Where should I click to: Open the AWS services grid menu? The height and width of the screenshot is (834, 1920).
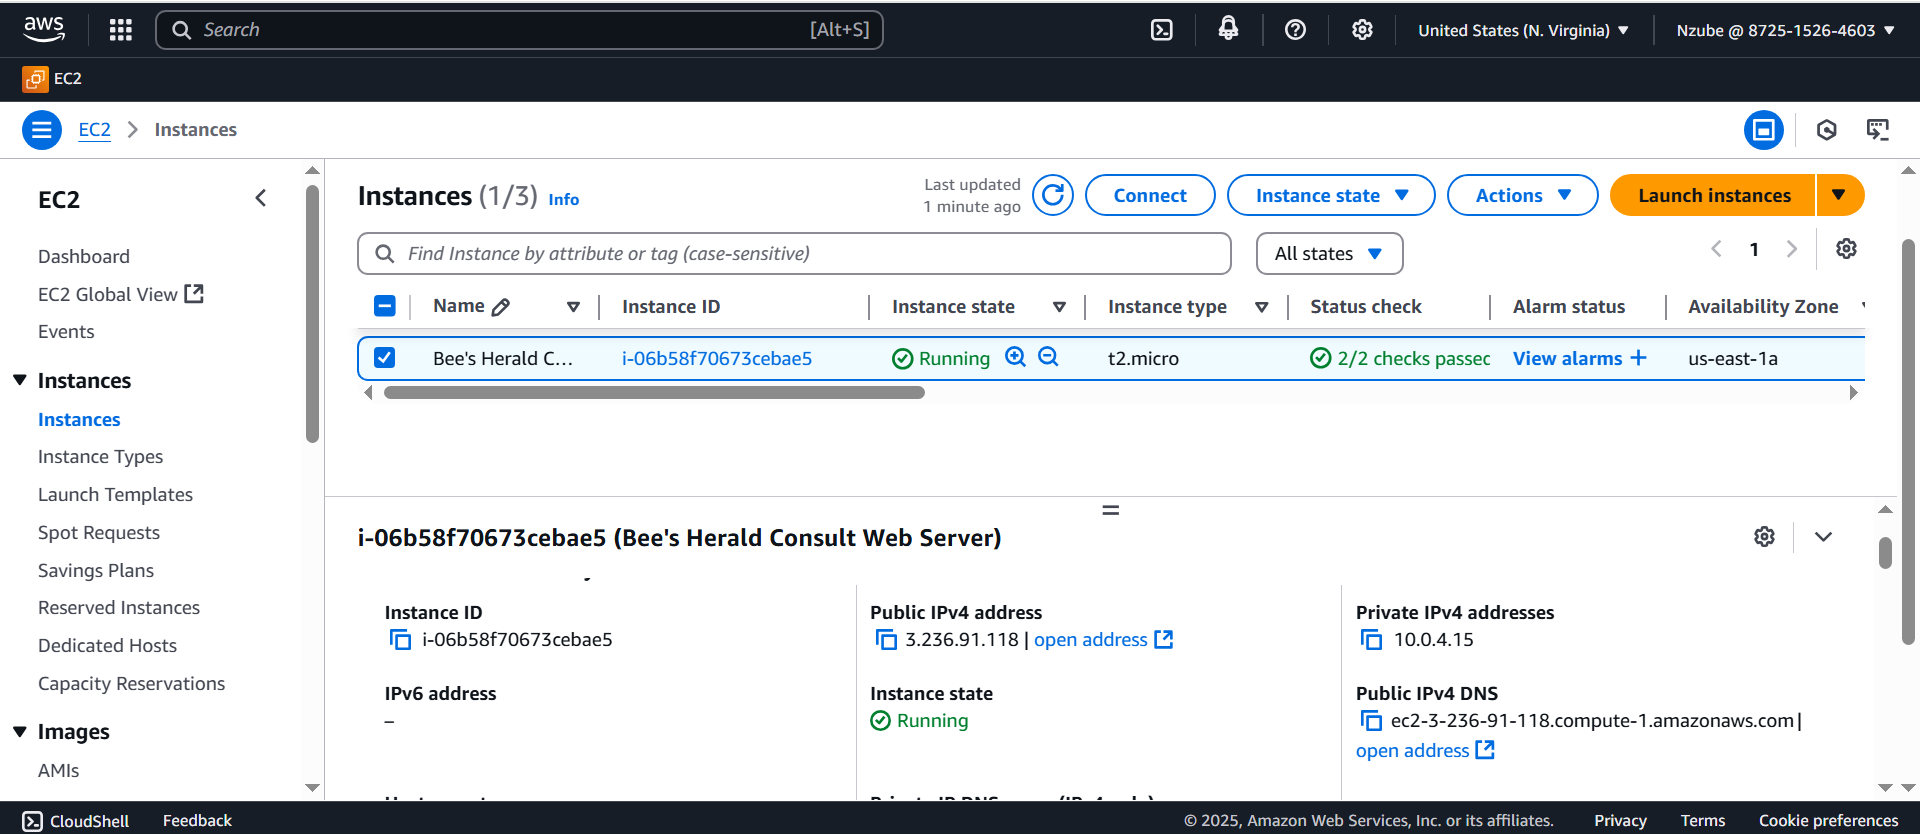click(x=121, y=30)
